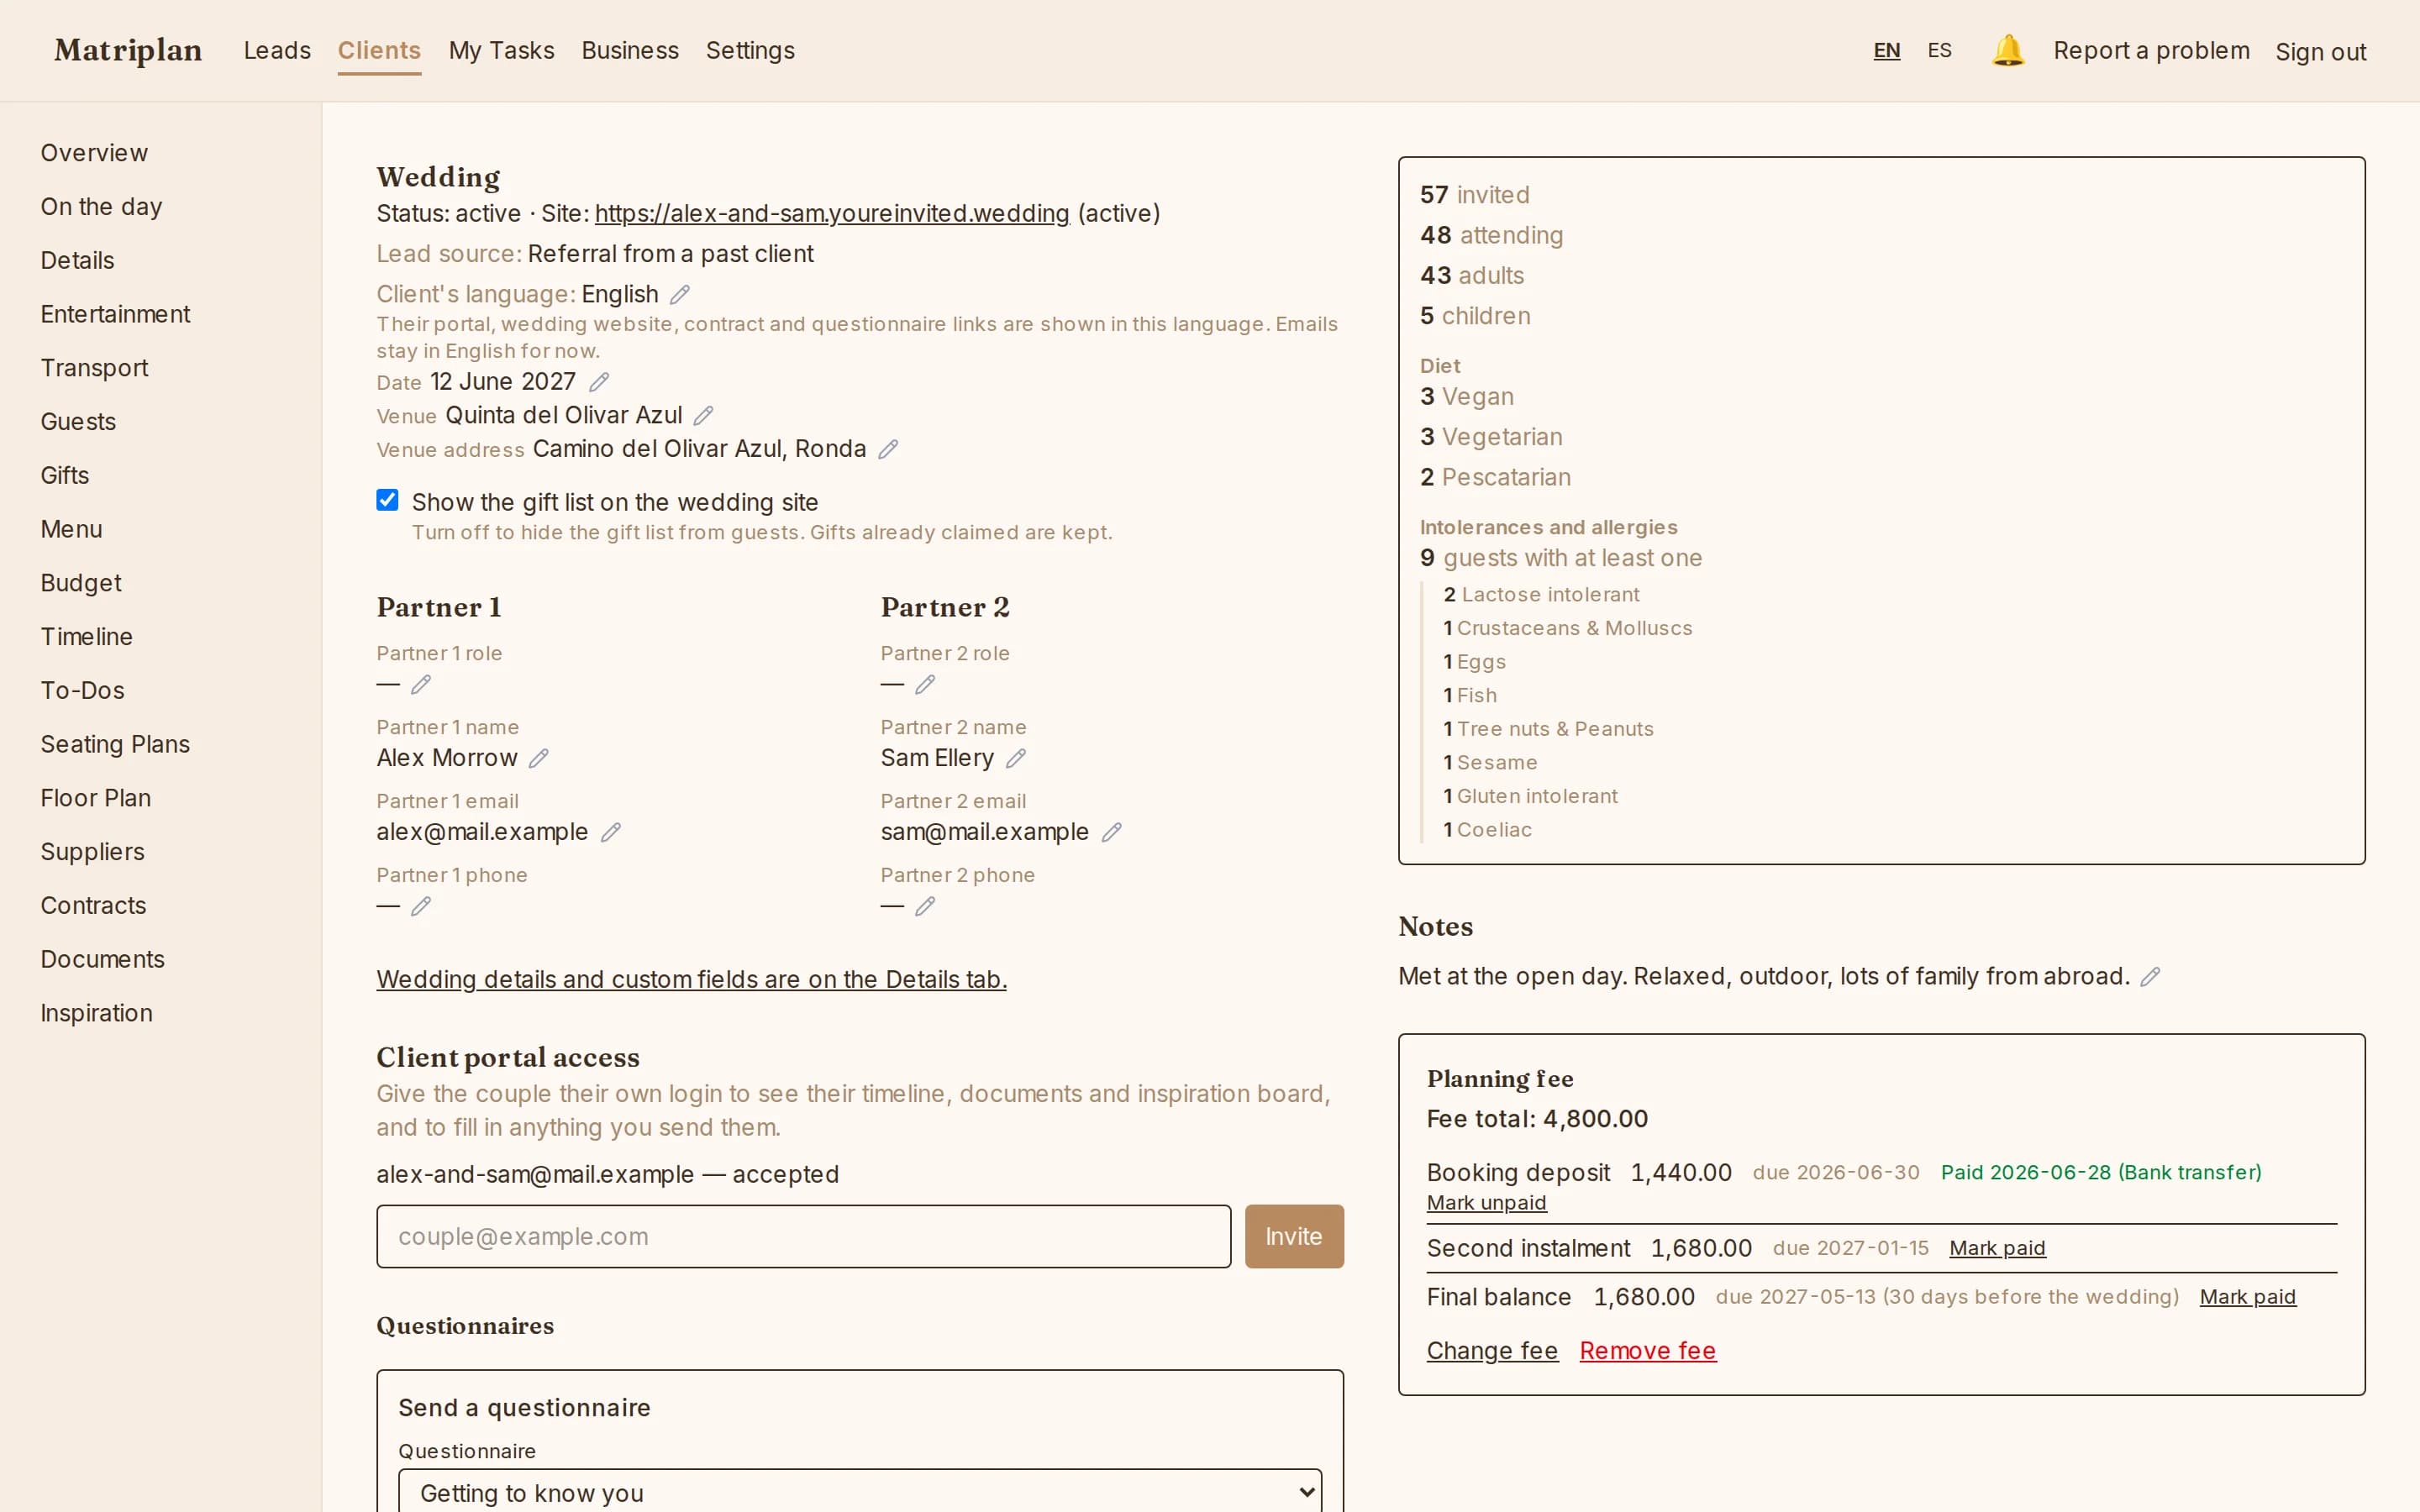Mark Second instalment as paid
This screenshot has width=2420, height=1512.
1997,1248
